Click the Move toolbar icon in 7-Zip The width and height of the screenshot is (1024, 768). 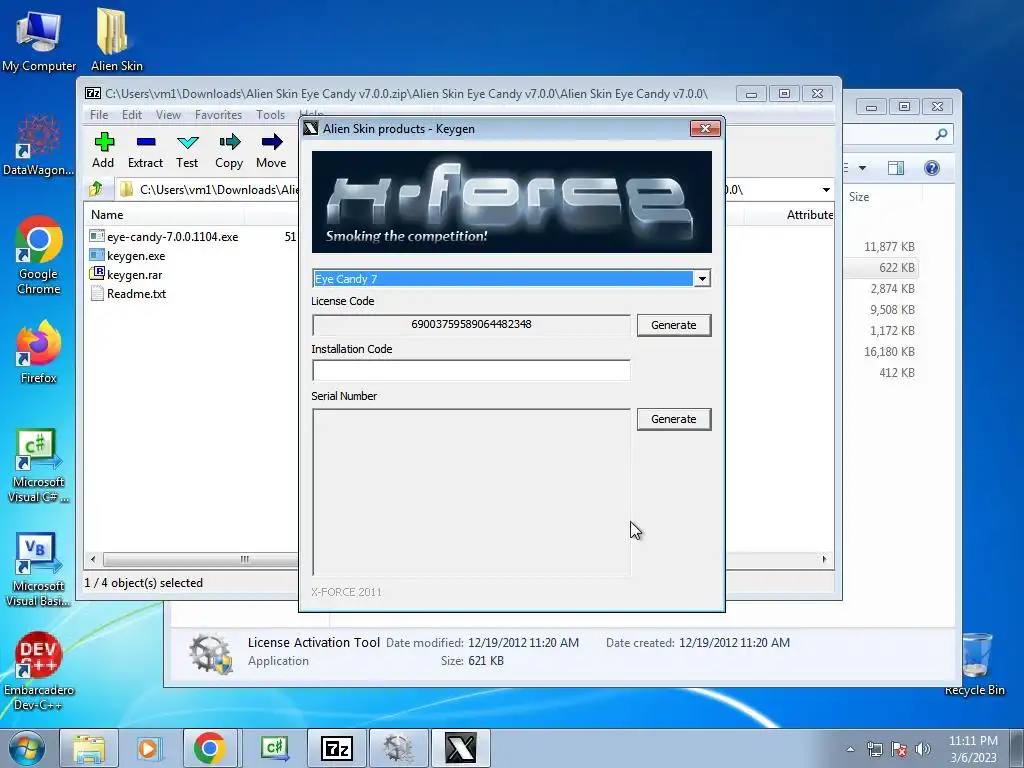point(271,150)
